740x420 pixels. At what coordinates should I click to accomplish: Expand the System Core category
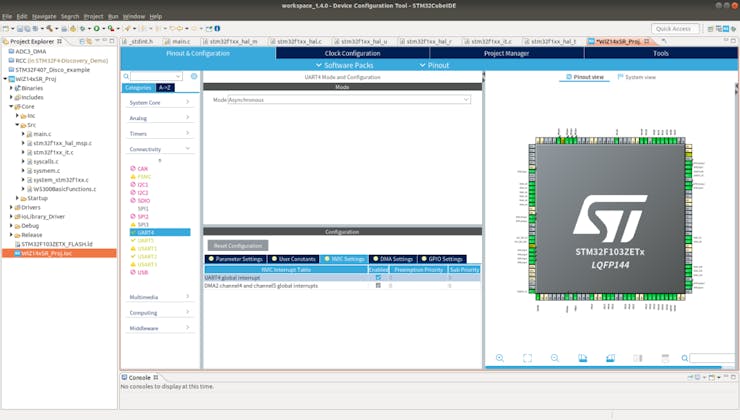coord(160,102)
